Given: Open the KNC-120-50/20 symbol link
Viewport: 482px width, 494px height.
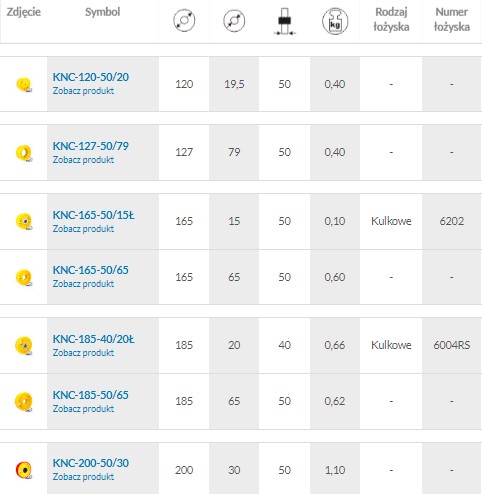Looking at the screenshot, I should (91, 77).
